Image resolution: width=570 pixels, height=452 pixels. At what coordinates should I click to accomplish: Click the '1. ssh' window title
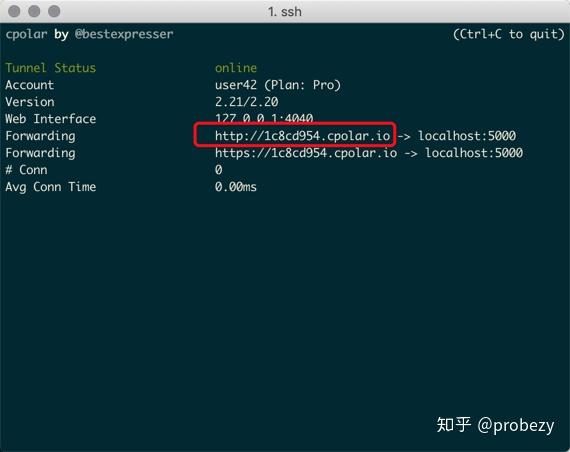click(285, 12)
